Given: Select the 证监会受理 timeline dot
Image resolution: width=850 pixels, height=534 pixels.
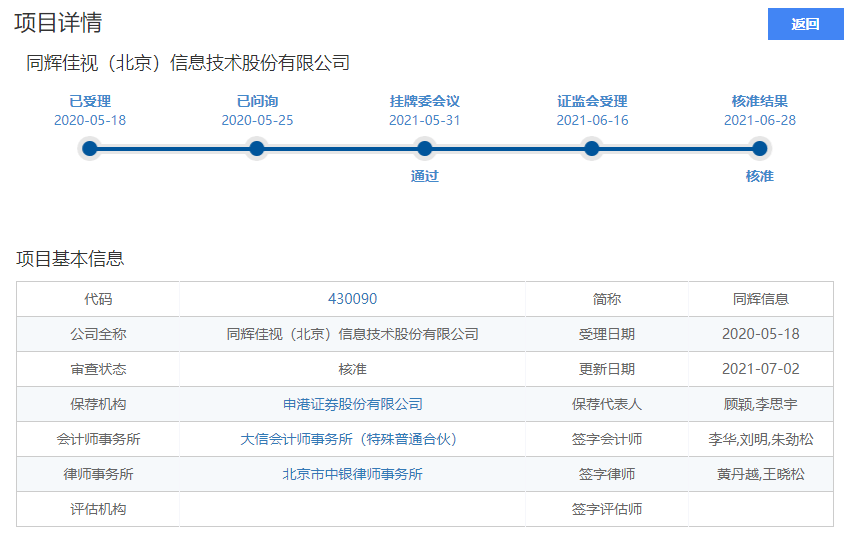Looking at the screenshot, I should tap(592, 148).
